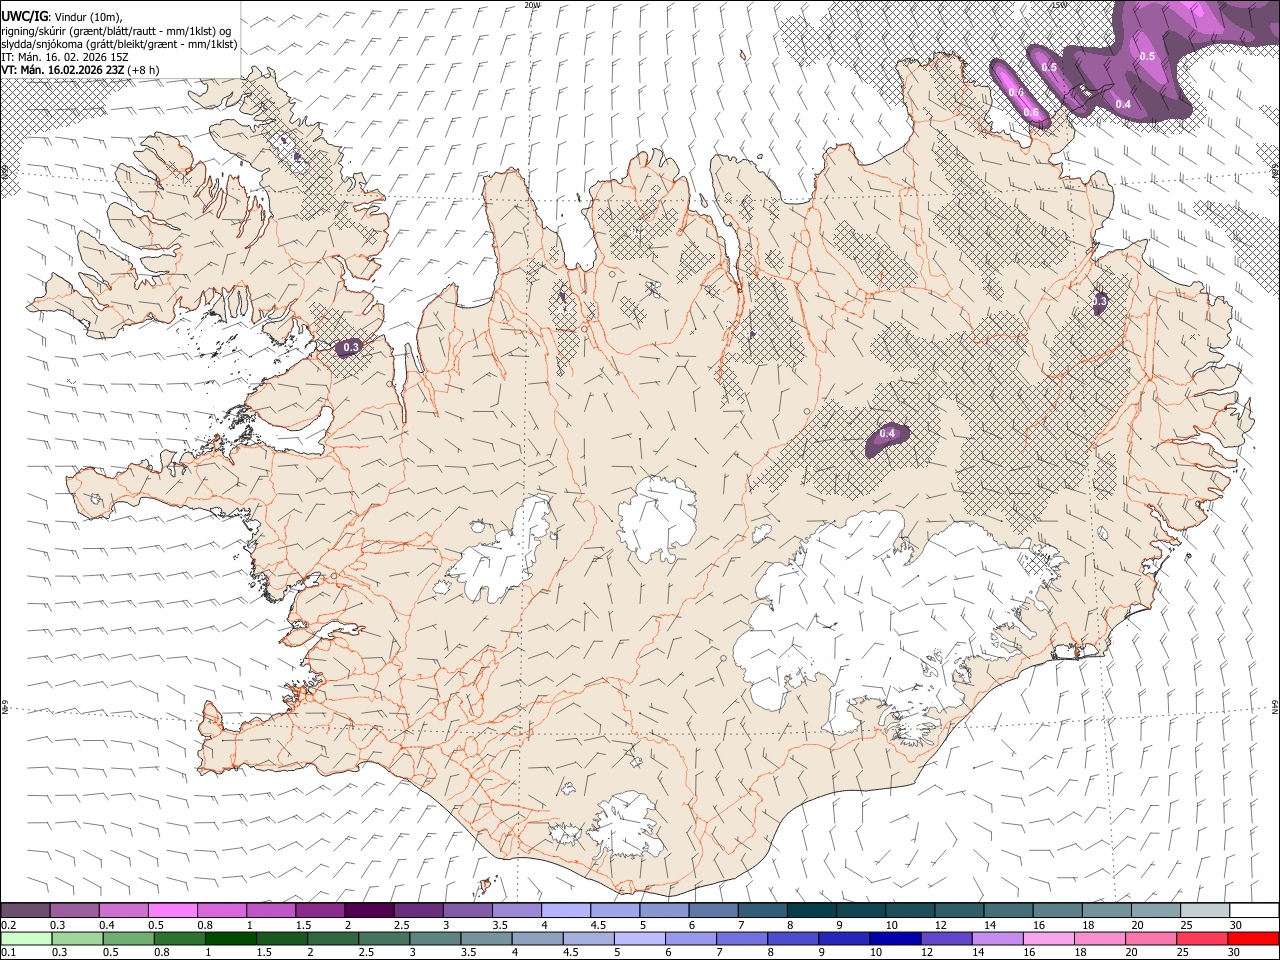The height and width of the screenshot is (960, 1280).
Task: Click the pinkish-red rain-scale swatch labeled 25
Action: 1201,938
